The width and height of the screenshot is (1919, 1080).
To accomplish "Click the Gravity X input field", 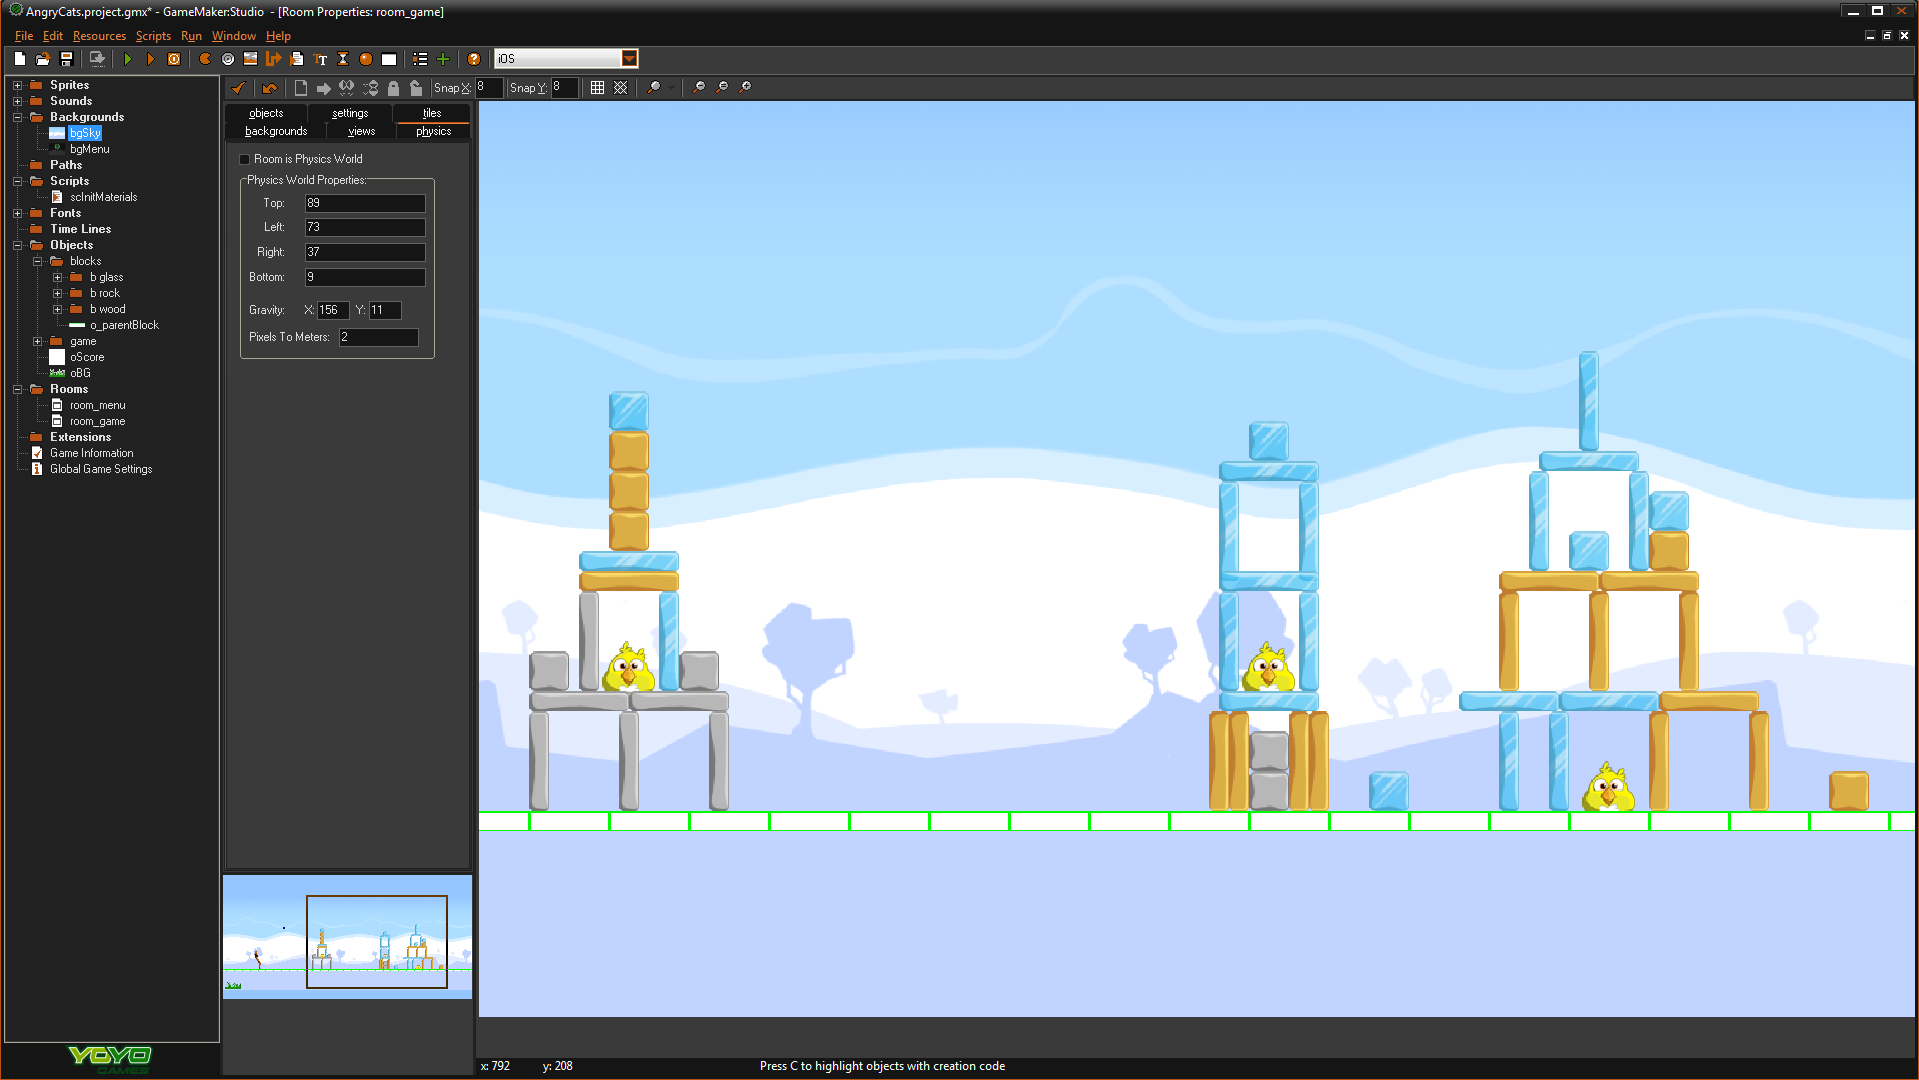I will pyautogui.click(x=333, y=310).
